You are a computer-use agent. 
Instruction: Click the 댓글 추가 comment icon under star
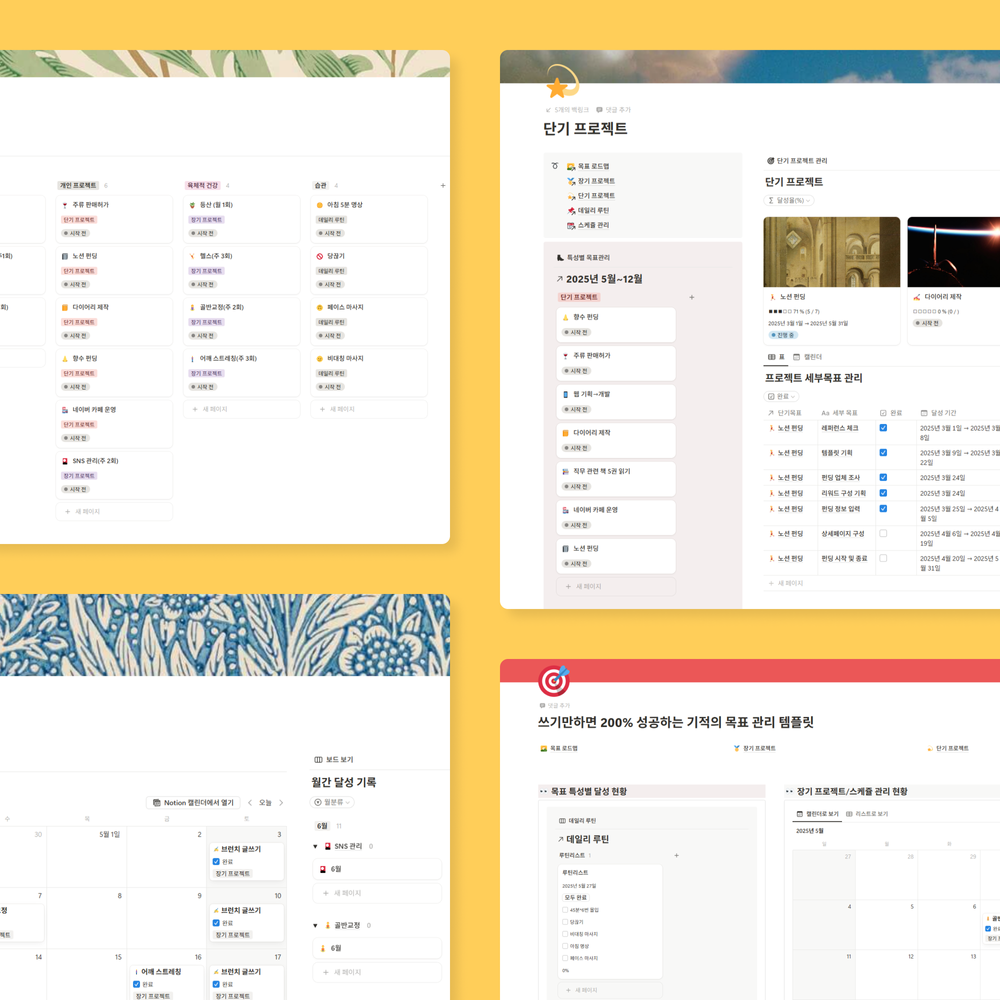599,110
